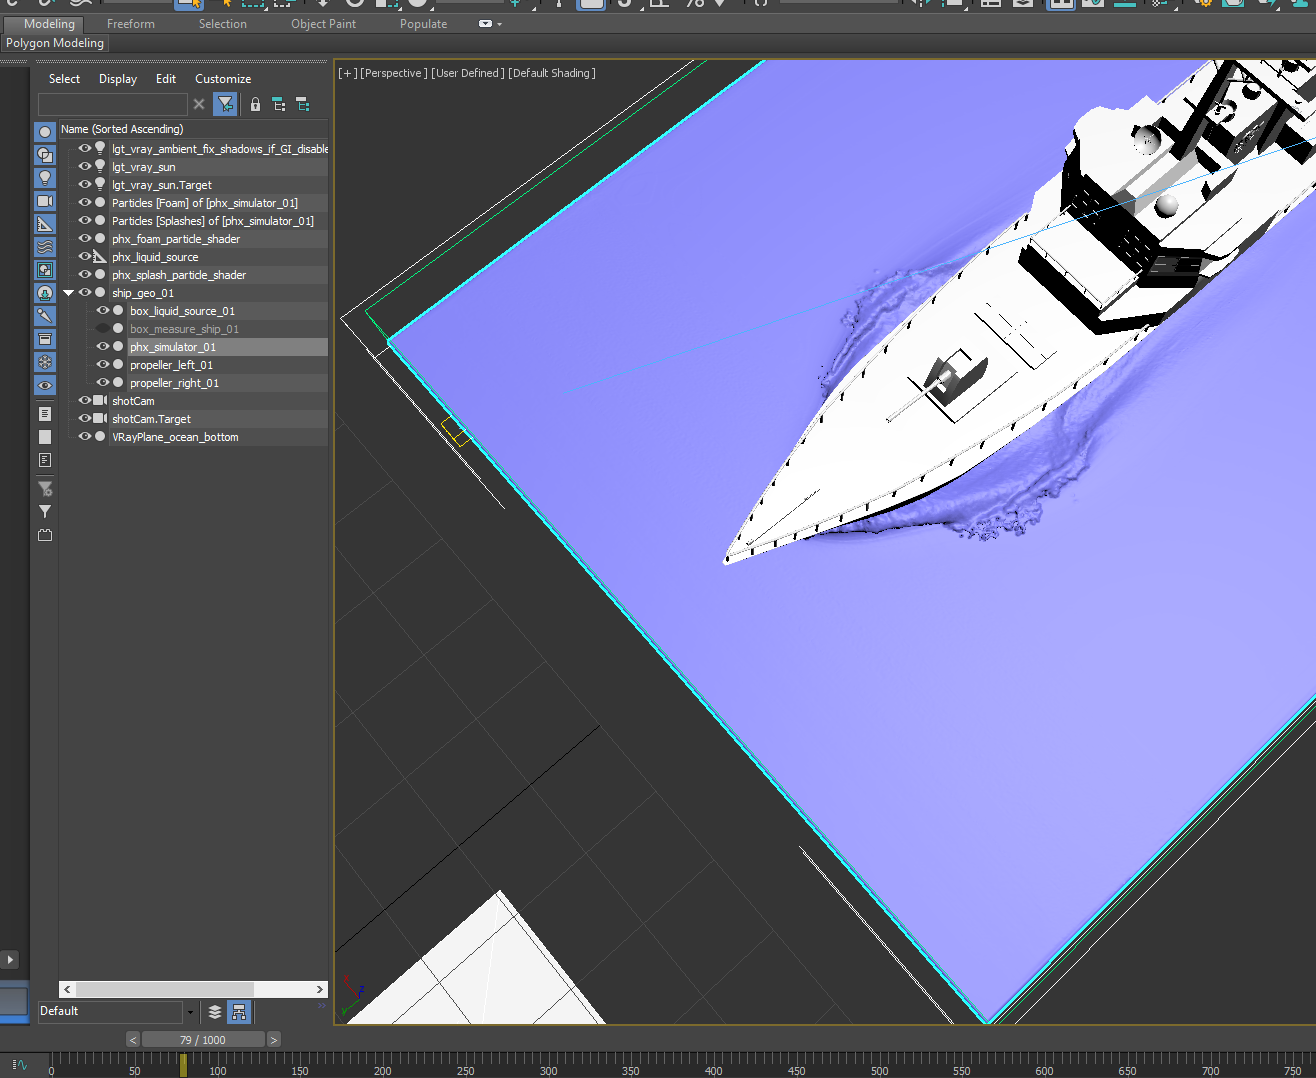Open the Edit menu in Scene Explorer
The width and height of the screenshot is (1316, 1078).
(x=166, y=79)
